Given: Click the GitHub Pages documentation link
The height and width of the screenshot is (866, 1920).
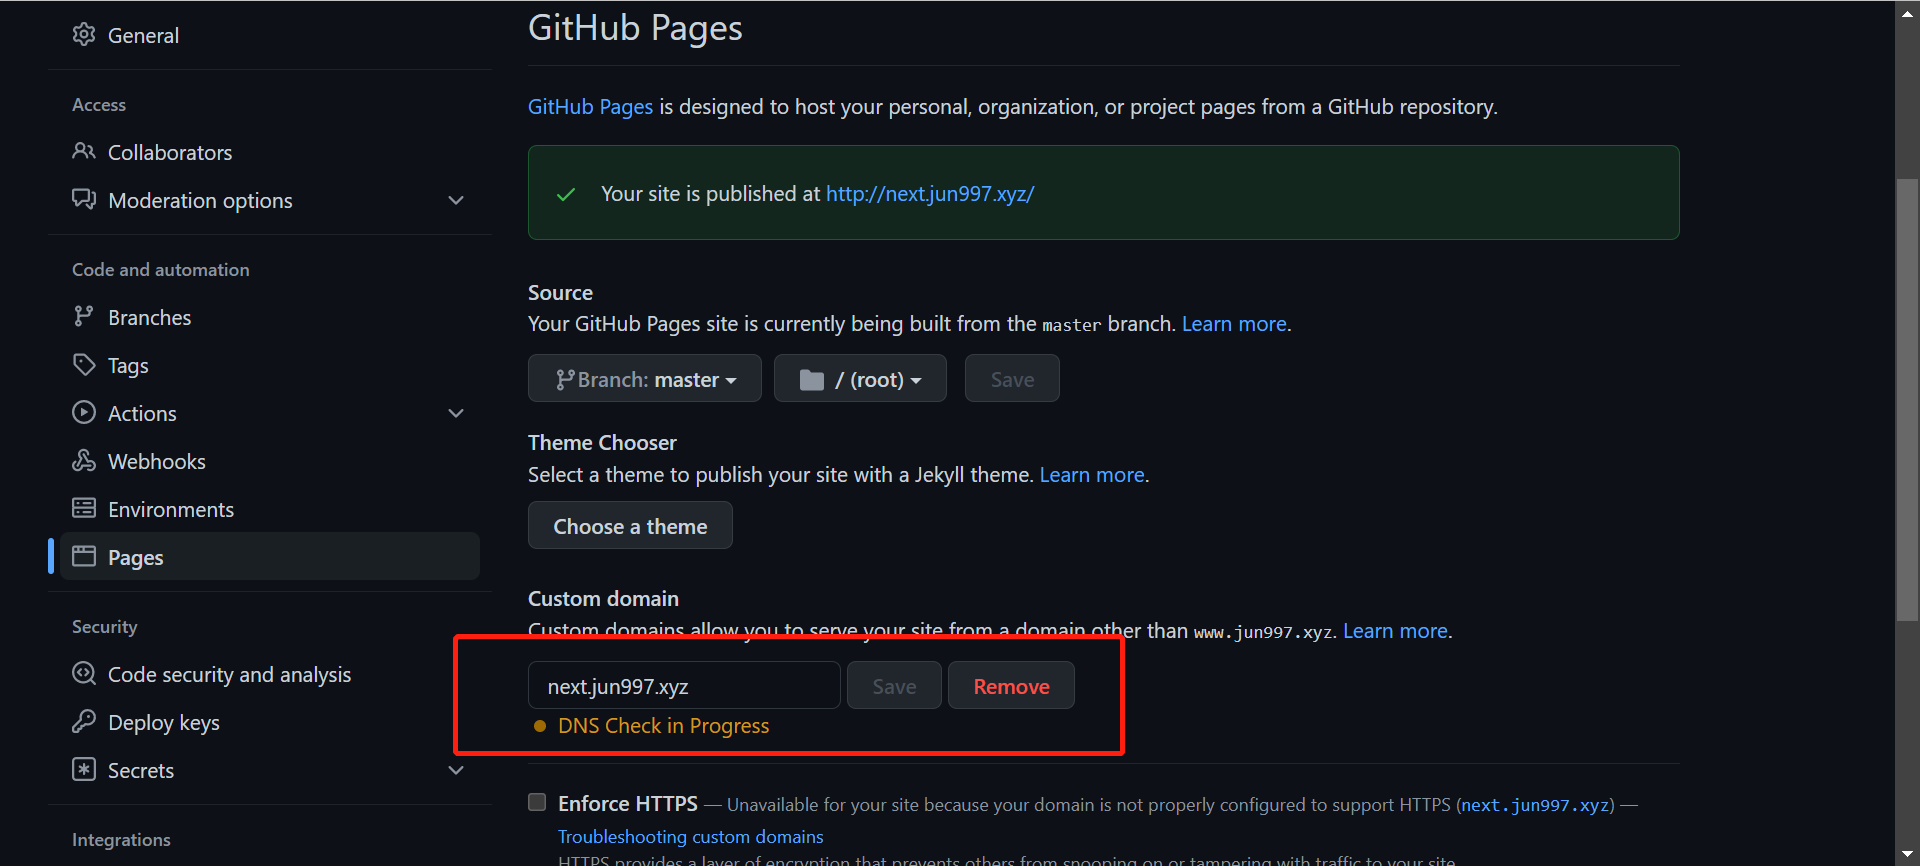Looking at the screenshot, I should coord(590,107).
